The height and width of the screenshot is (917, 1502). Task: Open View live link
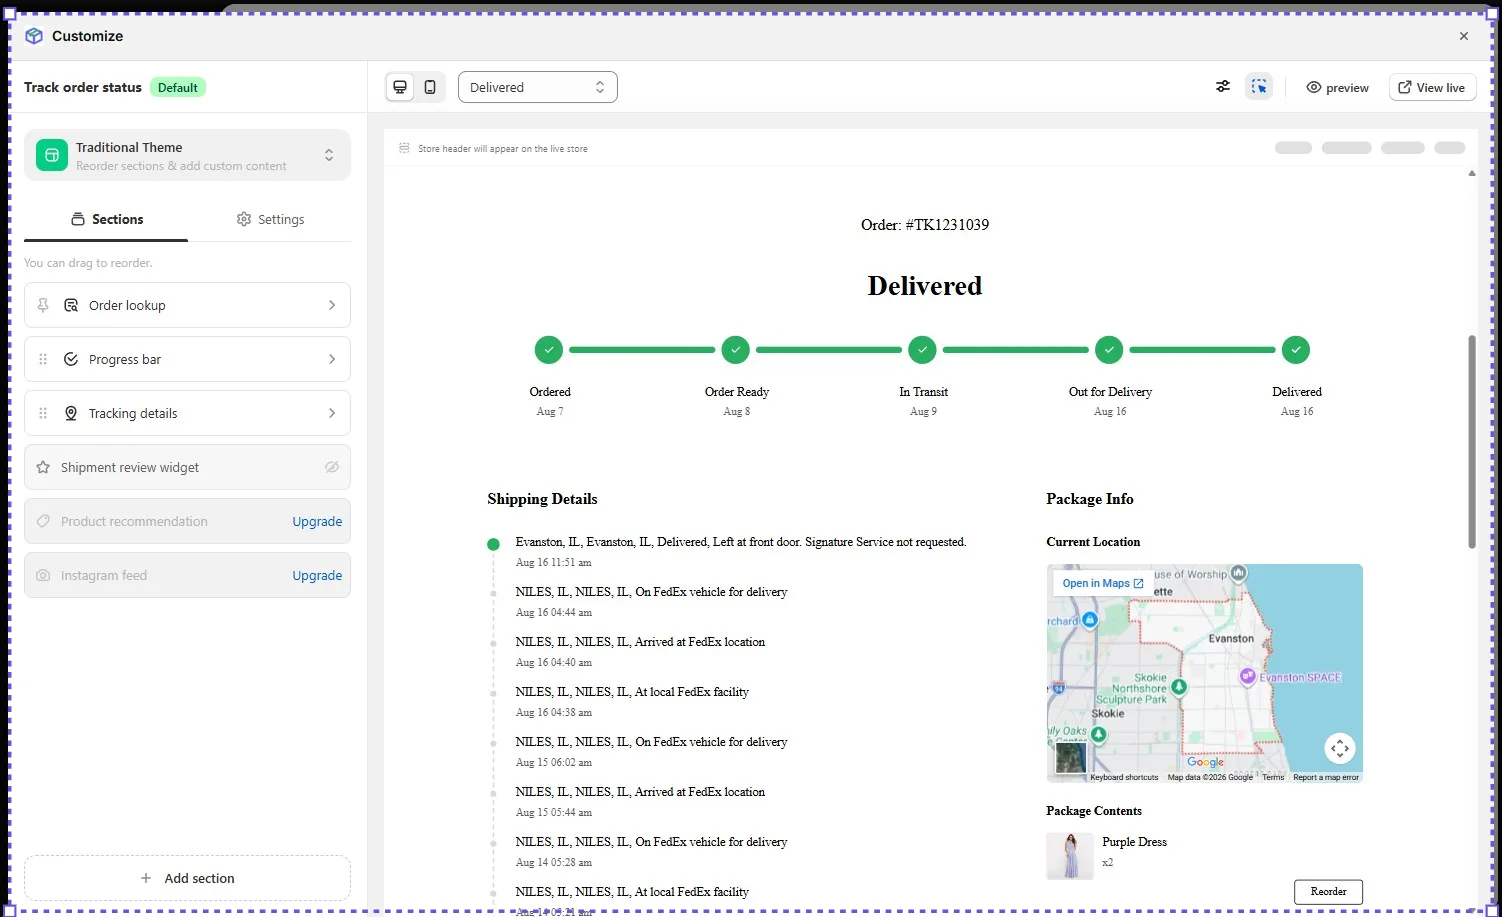point(1432,87)
